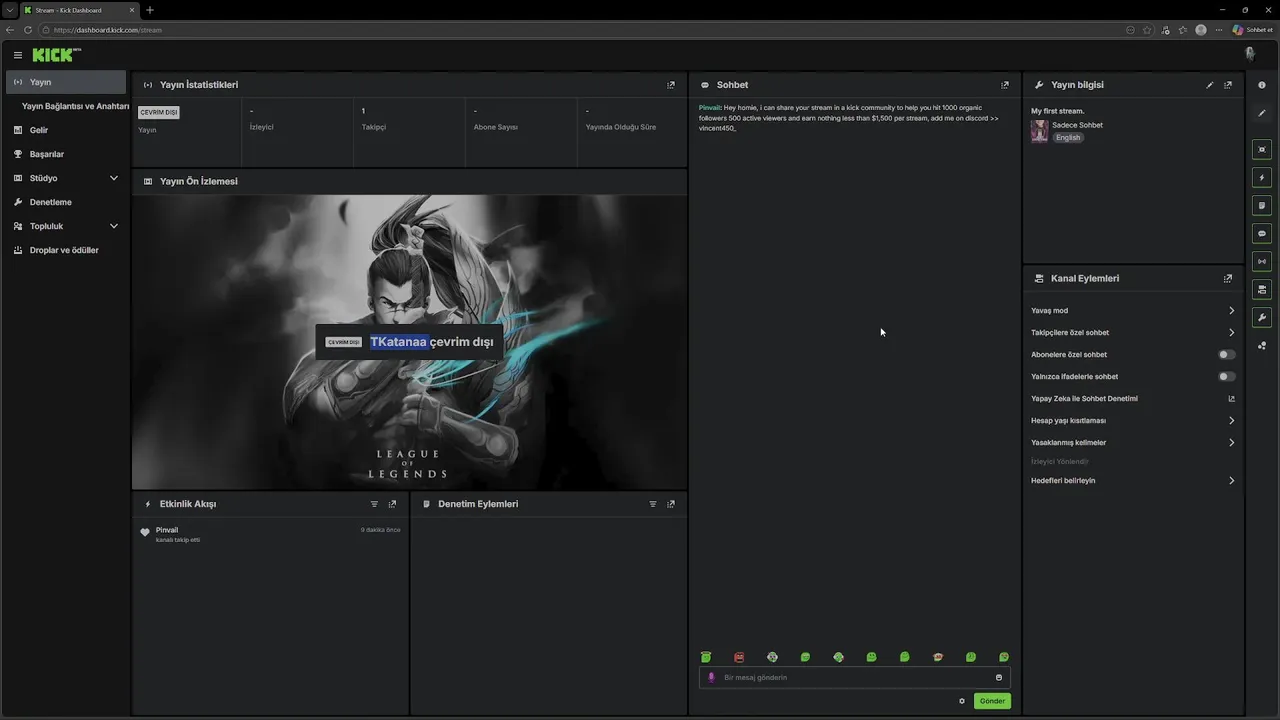Click Pinvail username in chat message
1280x720 pixels.
709,107
